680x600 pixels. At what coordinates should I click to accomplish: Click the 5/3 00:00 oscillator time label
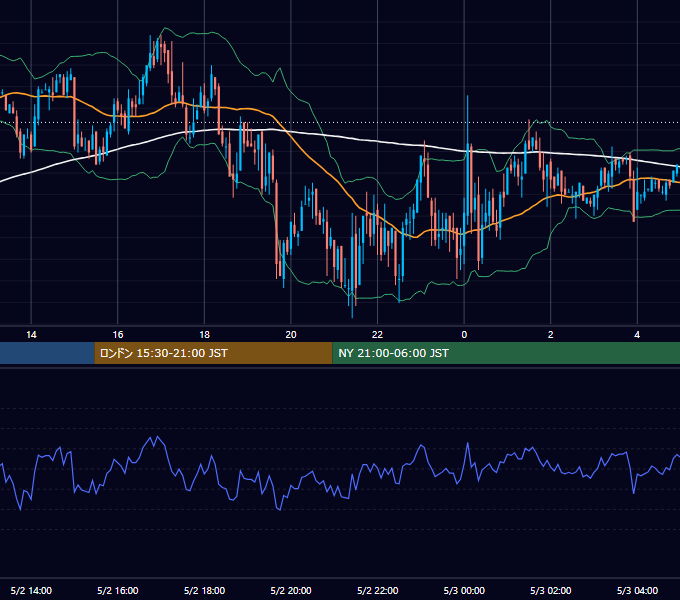pyautogui.click(x=464, y=590)
